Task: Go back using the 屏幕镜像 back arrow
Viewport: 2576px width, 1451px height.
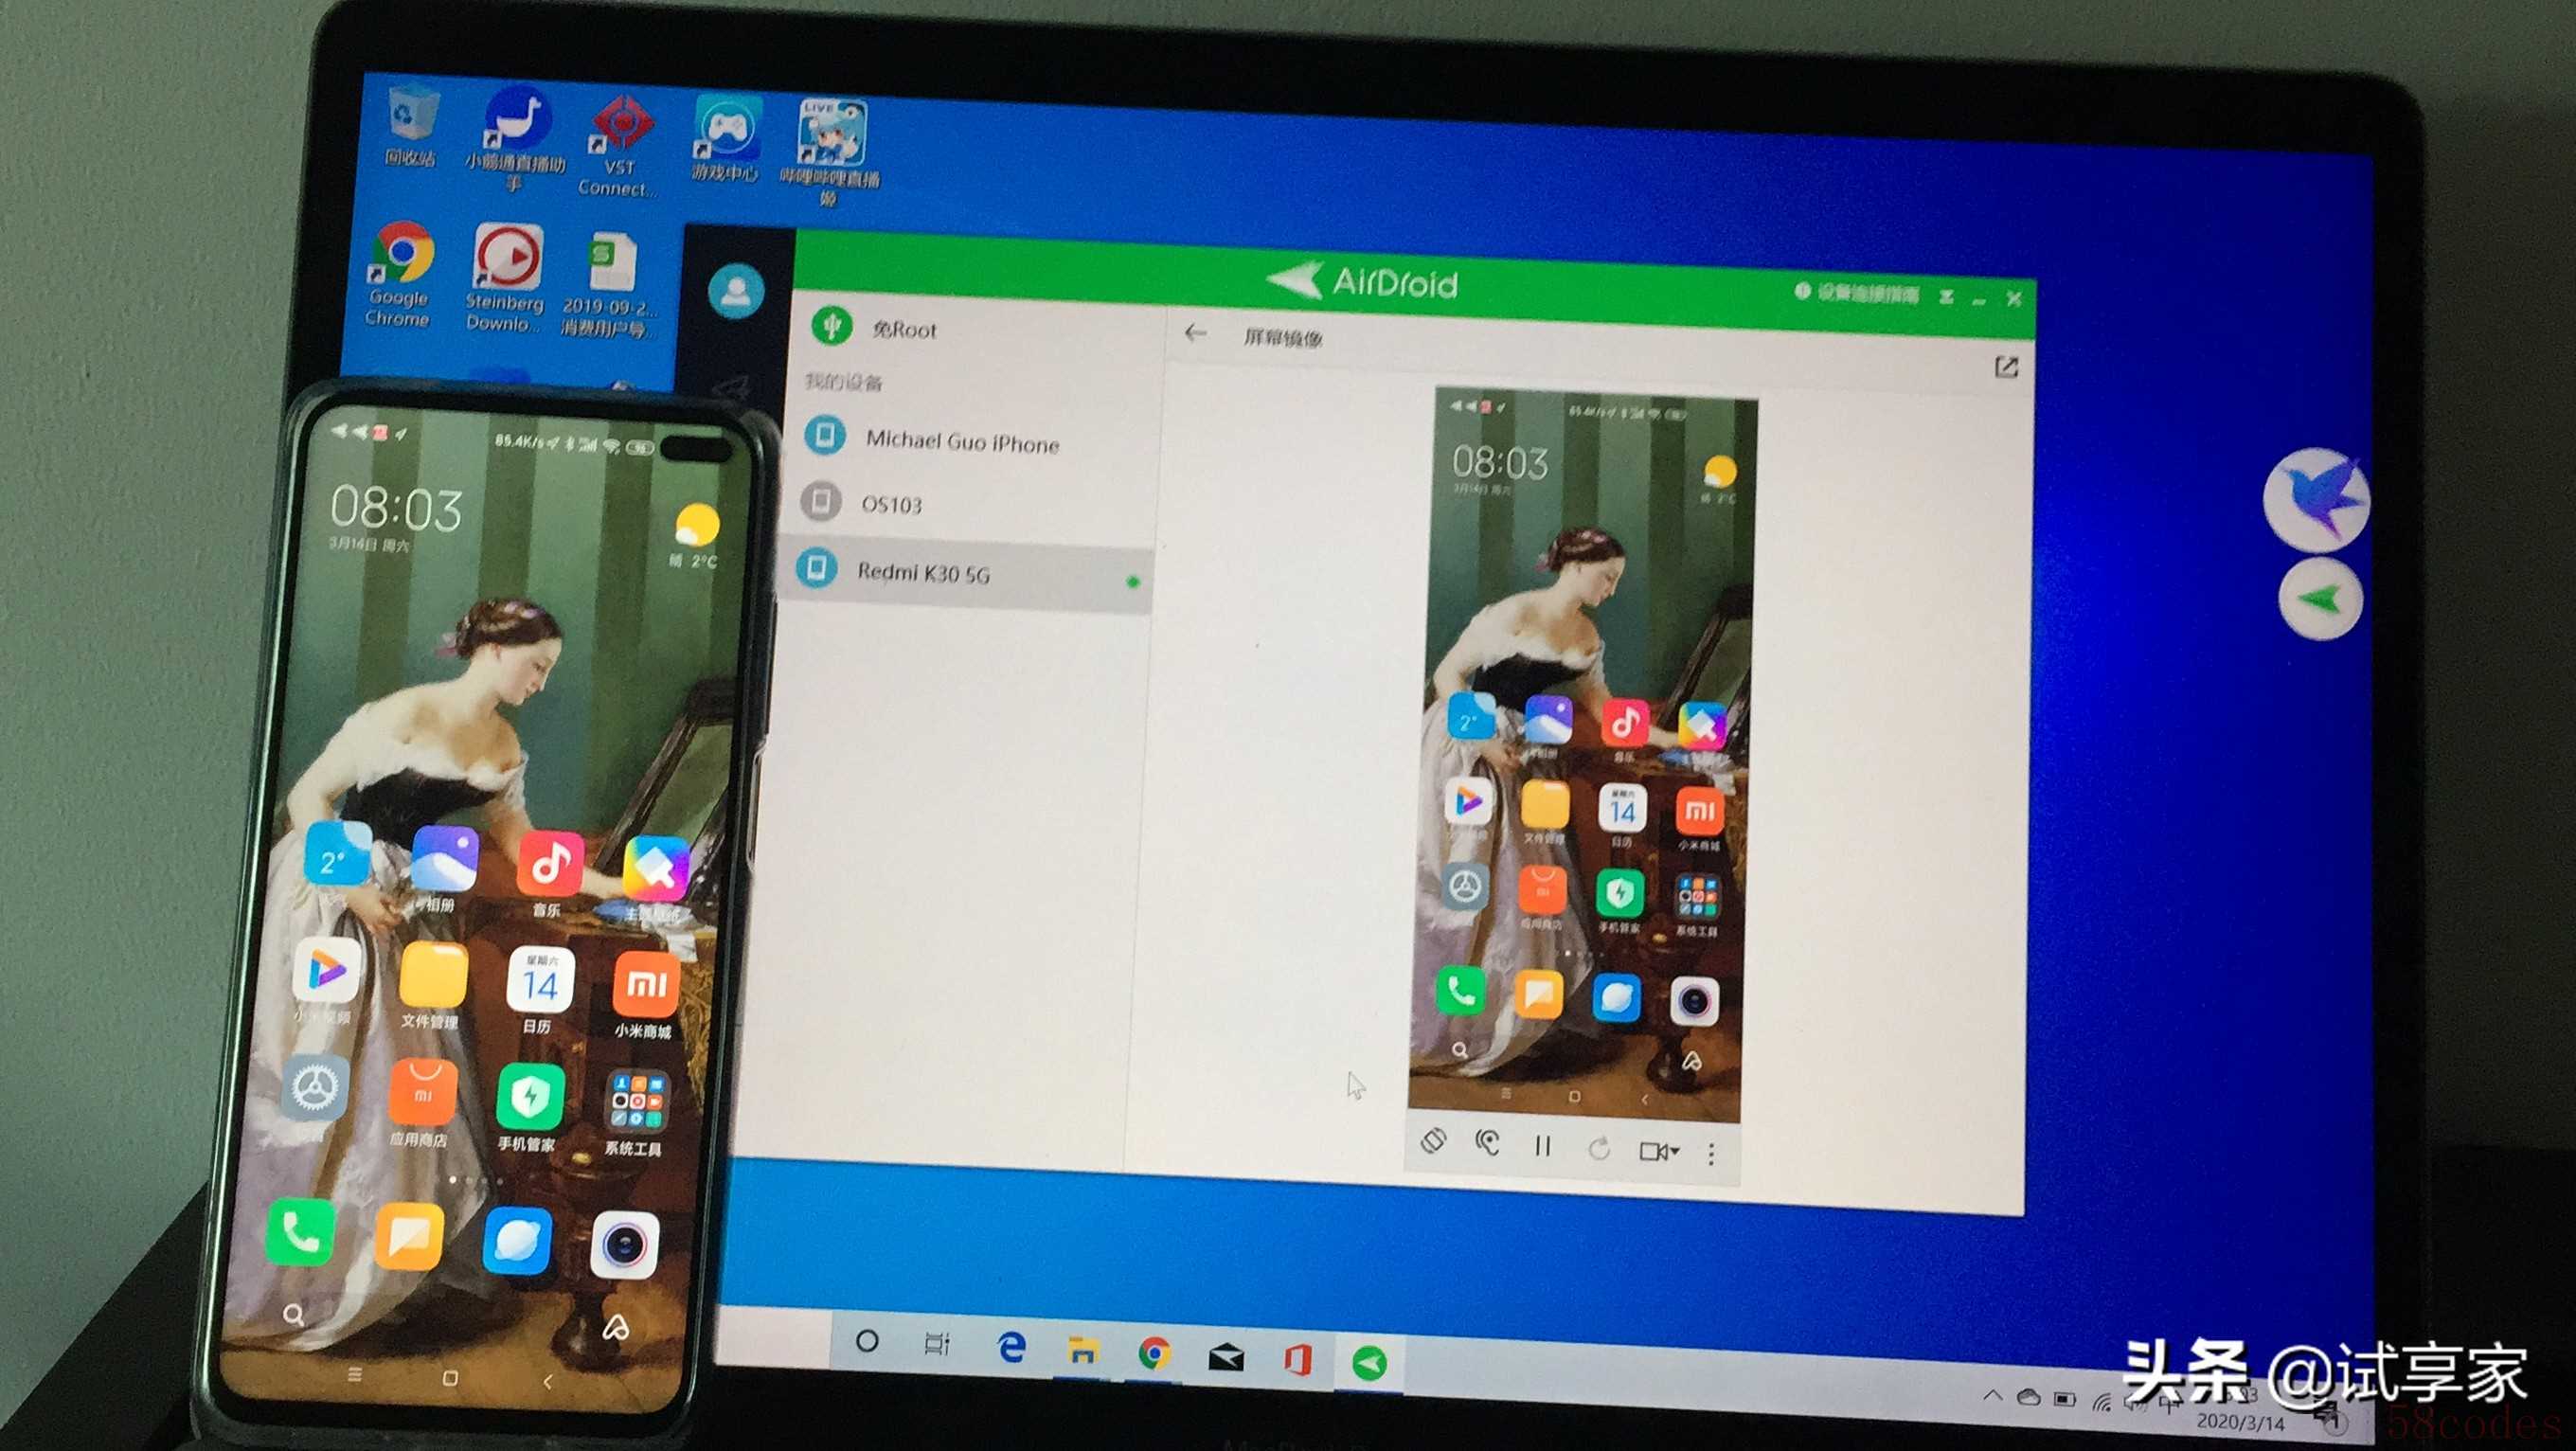Action: [1195, 334]
